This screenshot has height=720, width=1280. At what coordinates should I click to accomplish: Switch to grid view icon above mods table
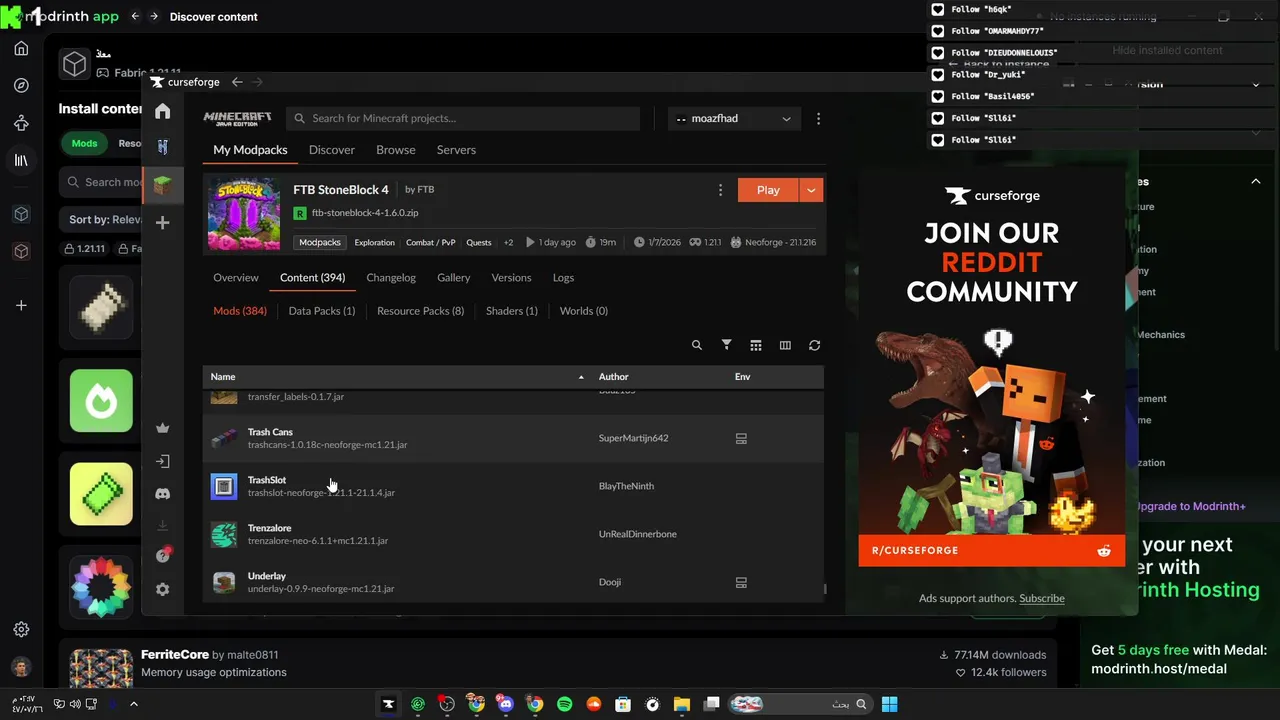(756, 345)
